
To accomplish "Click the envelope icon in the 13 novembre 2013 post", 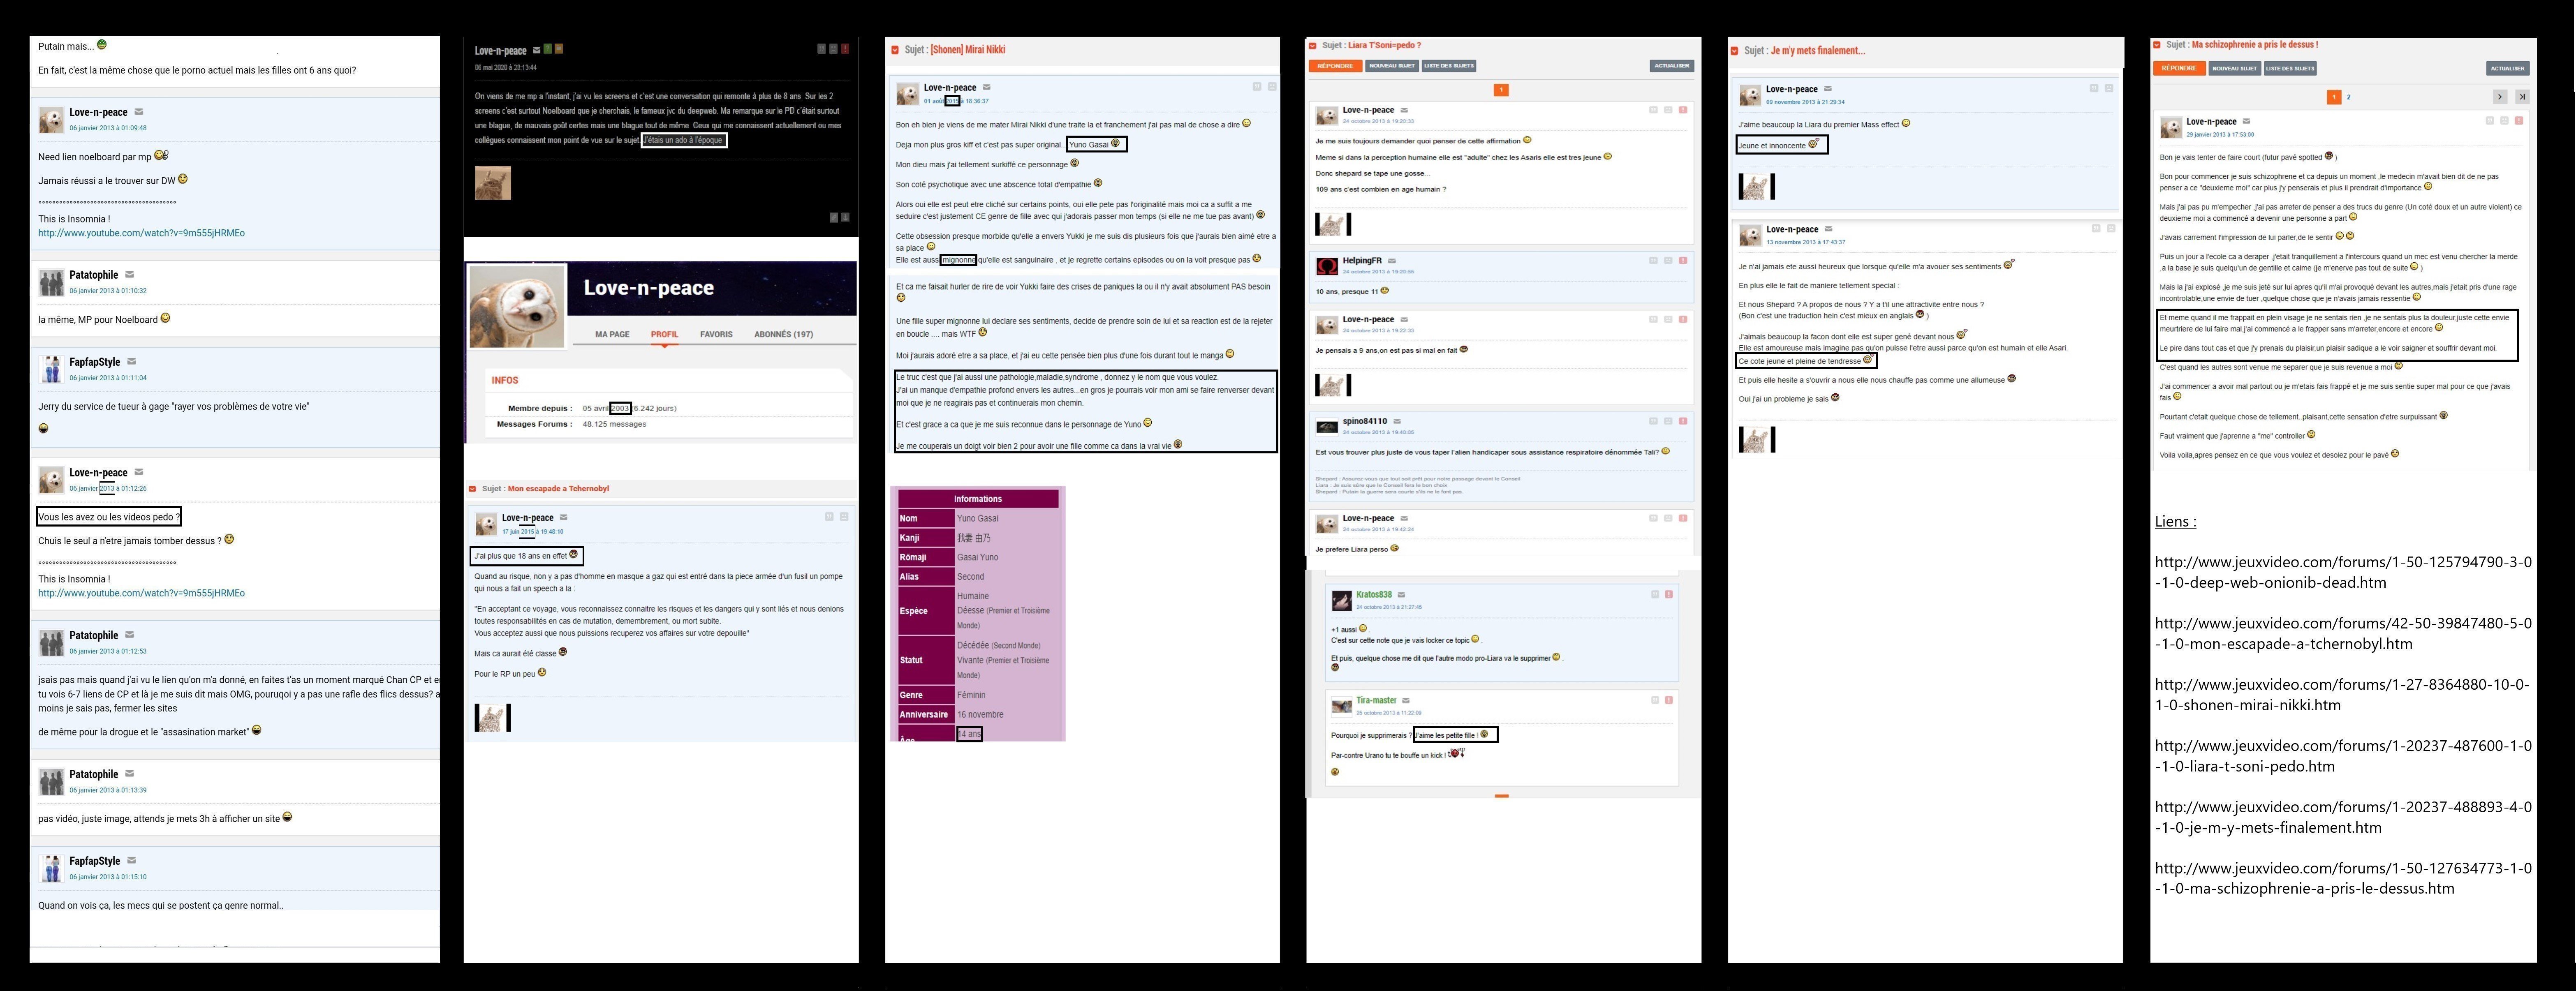I will point(1828,229).
